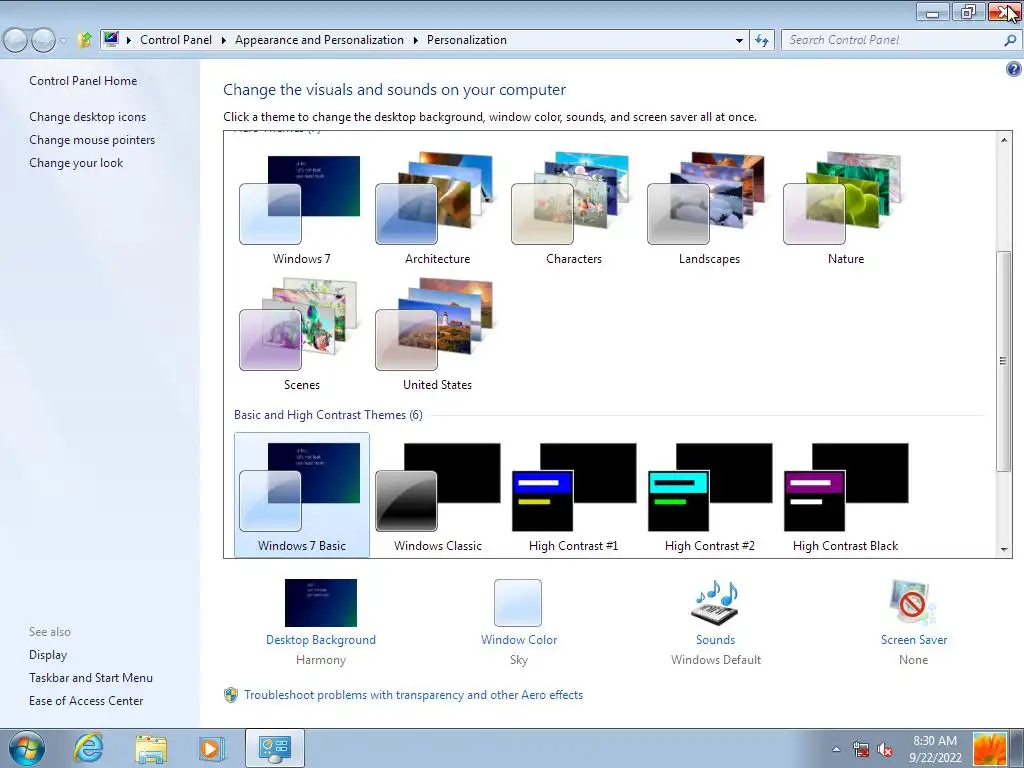1024x768 pixels.
Task: Expand arrow after Appearance and Personalization
Action: (415, 40)
